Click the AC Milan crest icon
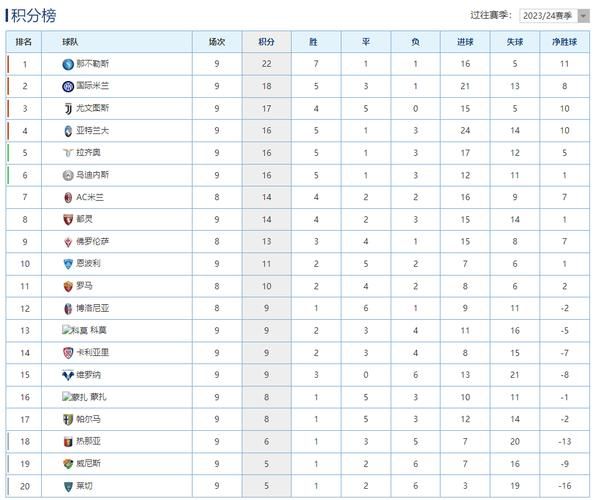595x500 pixels. pyautogui.click(x=68, y=198)
